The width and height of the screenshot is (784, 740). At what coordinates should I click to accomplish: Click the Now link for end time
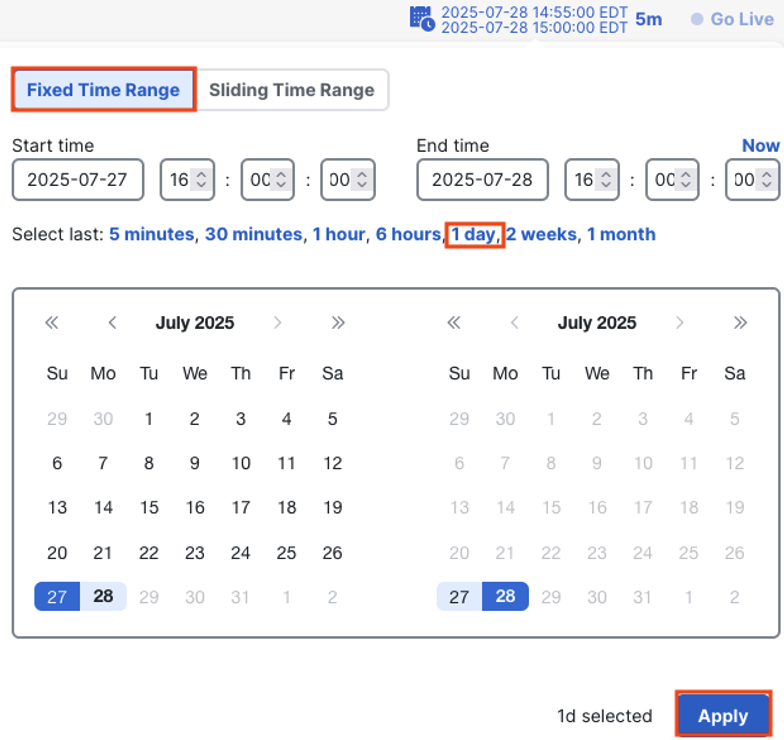coord(760,146)
